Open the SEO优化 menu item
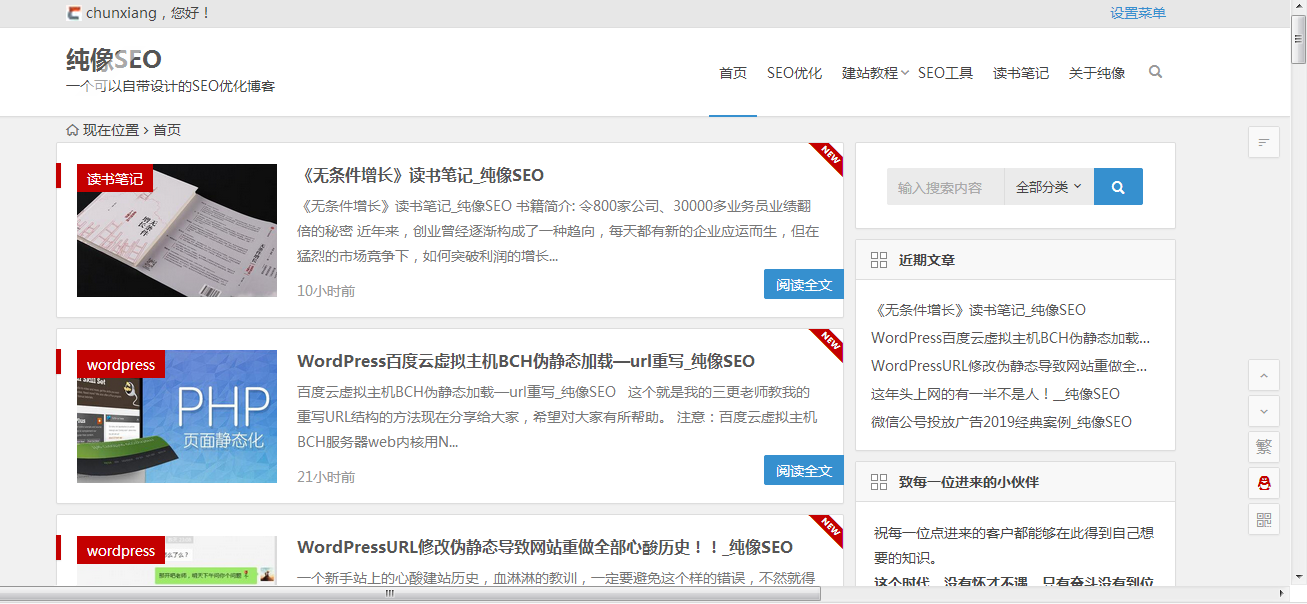 pyautogui.click(x=794, y=73)
